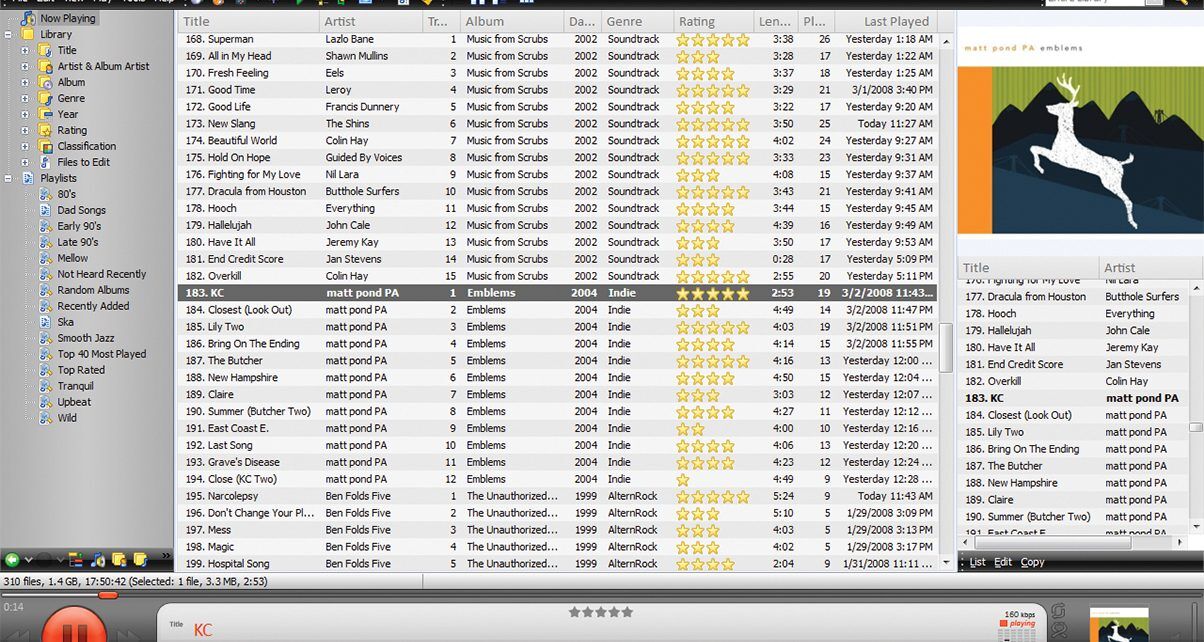Click the Ska playlist icon
The image size is (1204, 642).
click(46, 322)
